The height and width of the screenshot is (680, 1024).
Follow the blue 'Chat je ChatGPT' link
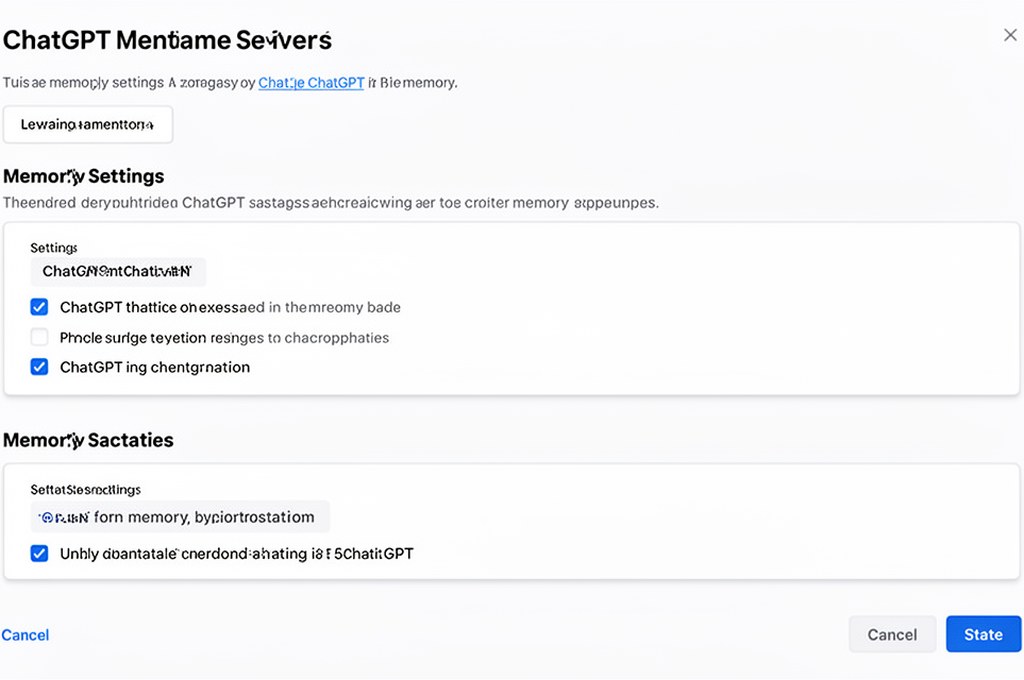[311, 83]
